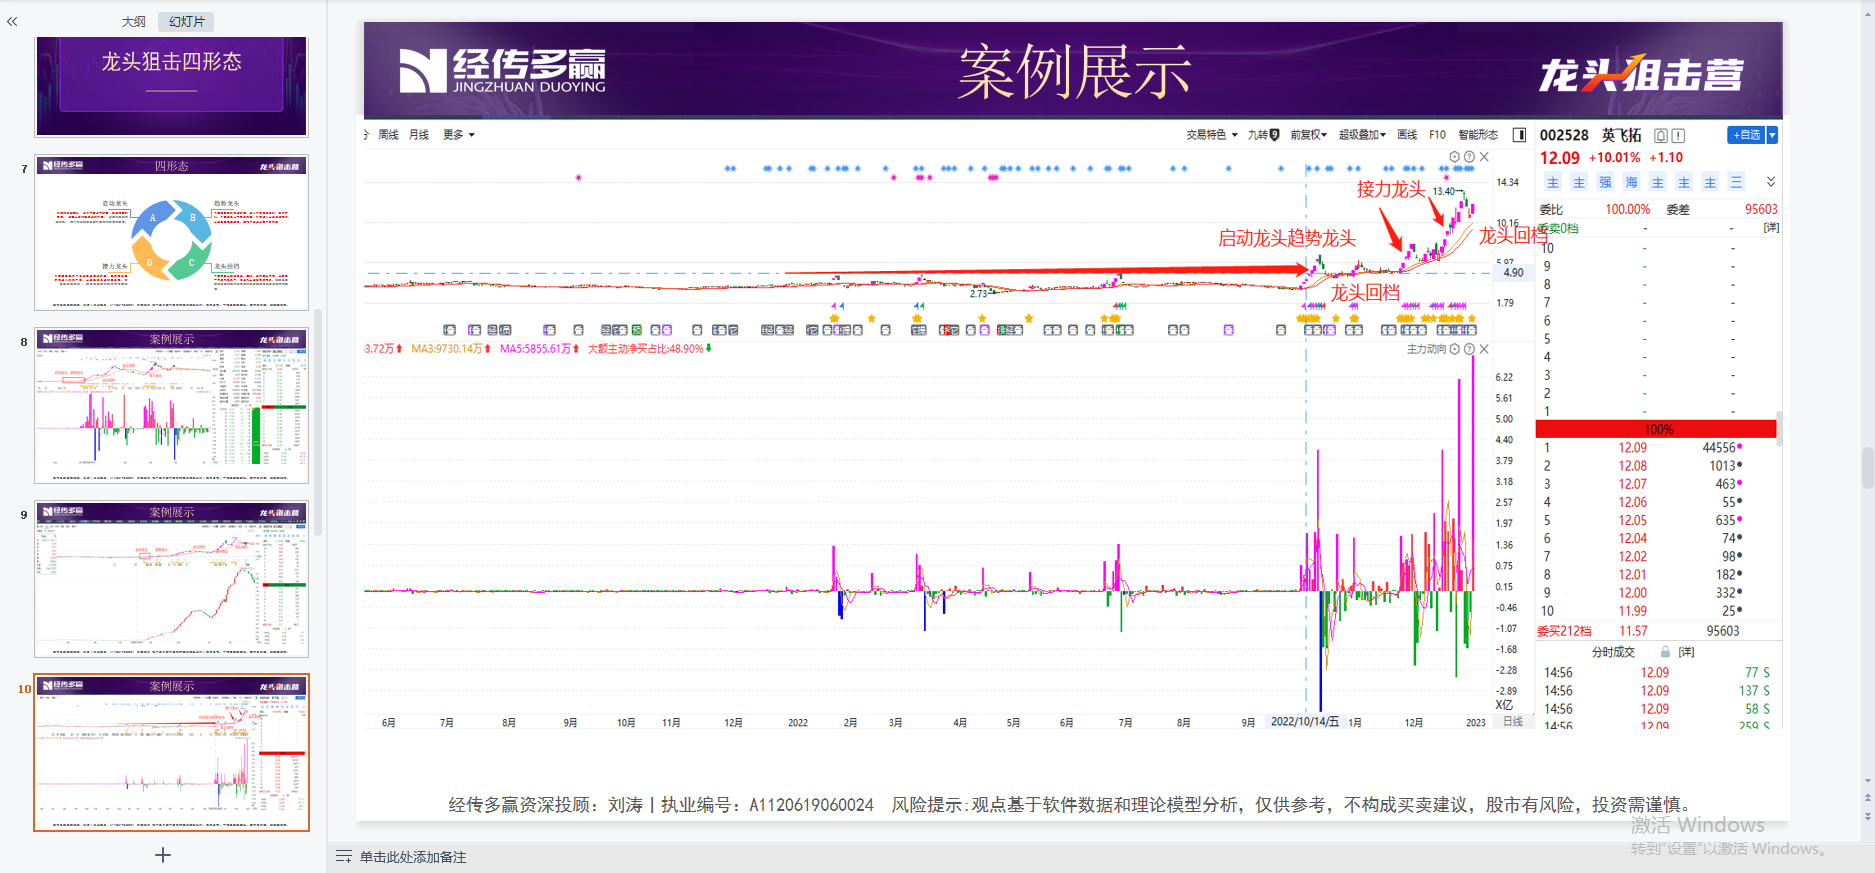
Task: Click the lock icon next to 分时成交
Action: click(1665, 652)
